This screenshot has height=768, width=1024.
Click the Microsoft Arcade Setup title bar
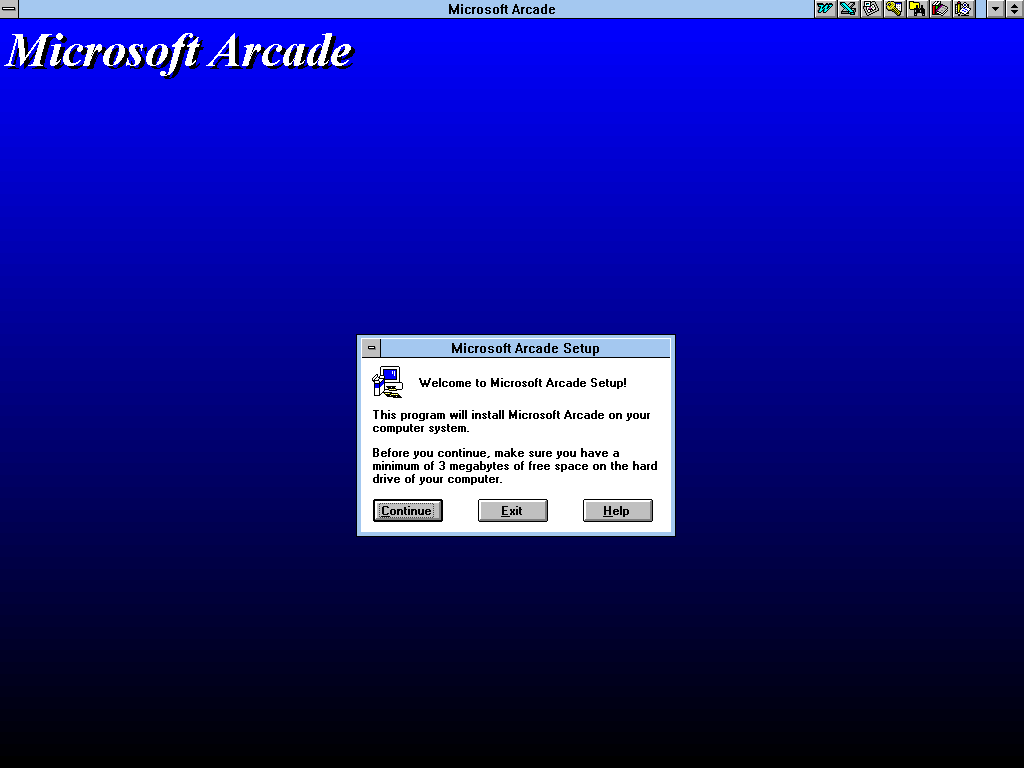[x=525, y=348]
